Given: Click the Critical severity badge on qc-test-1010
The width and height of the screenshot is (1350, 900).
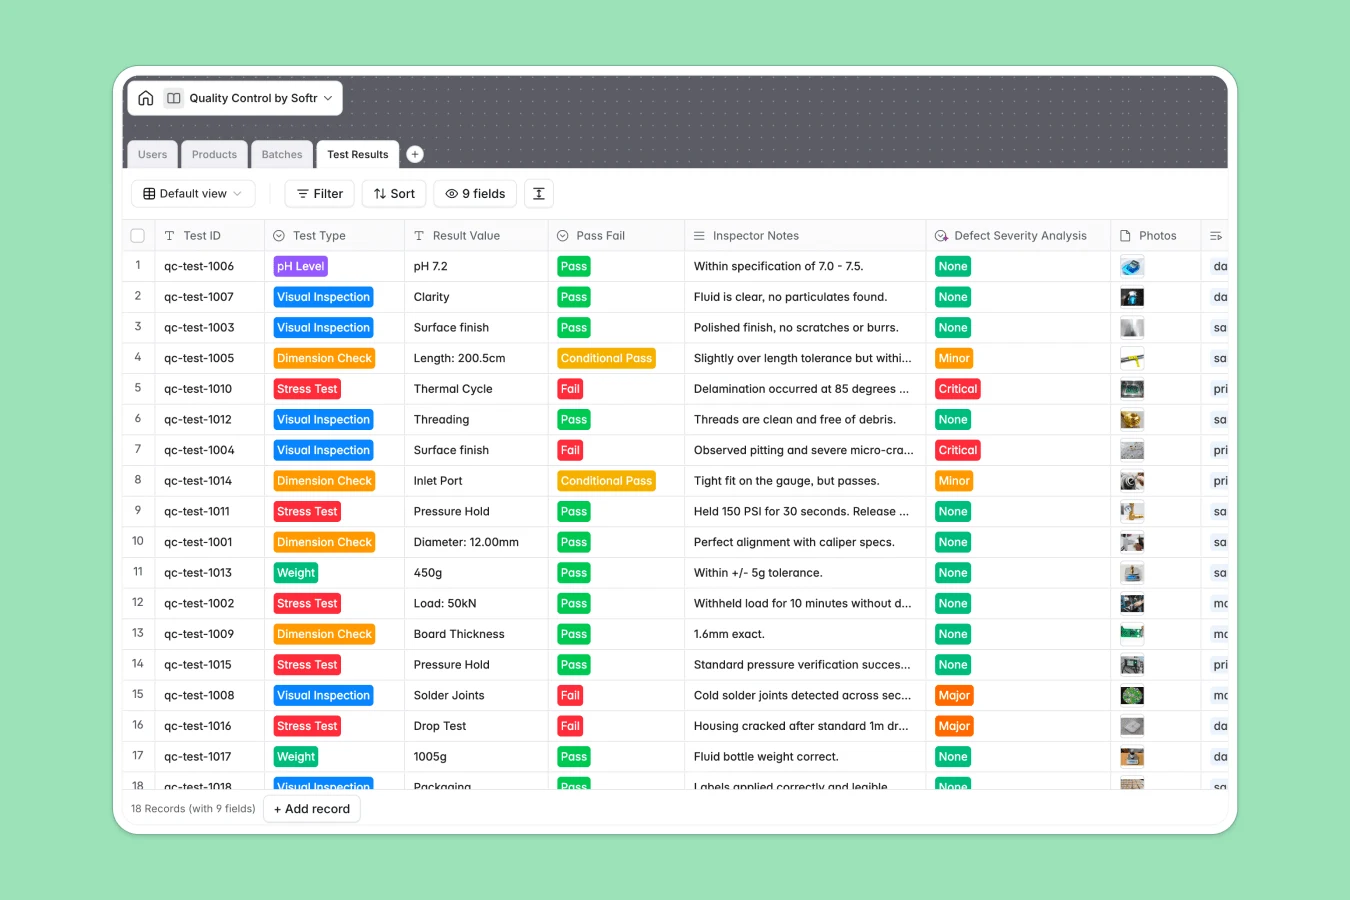Looking at the screenshot, I should coord(957,388).
